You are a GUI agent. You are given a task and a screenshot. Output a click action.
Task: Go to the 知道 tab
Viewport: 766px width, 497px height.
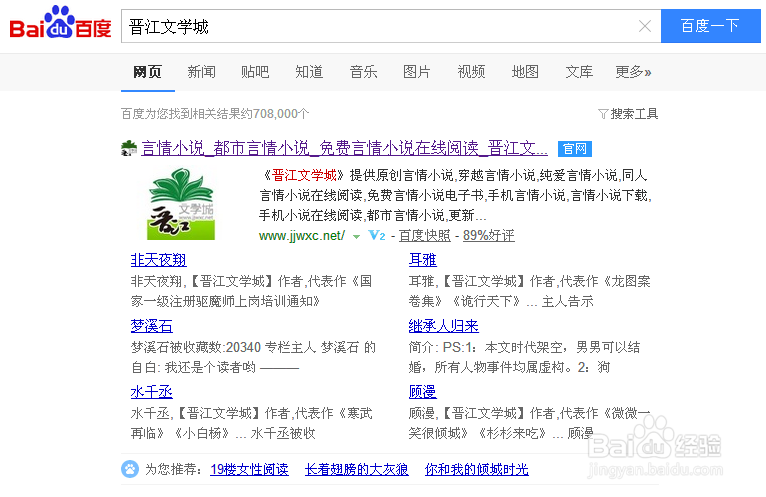[x=309, y=72]
